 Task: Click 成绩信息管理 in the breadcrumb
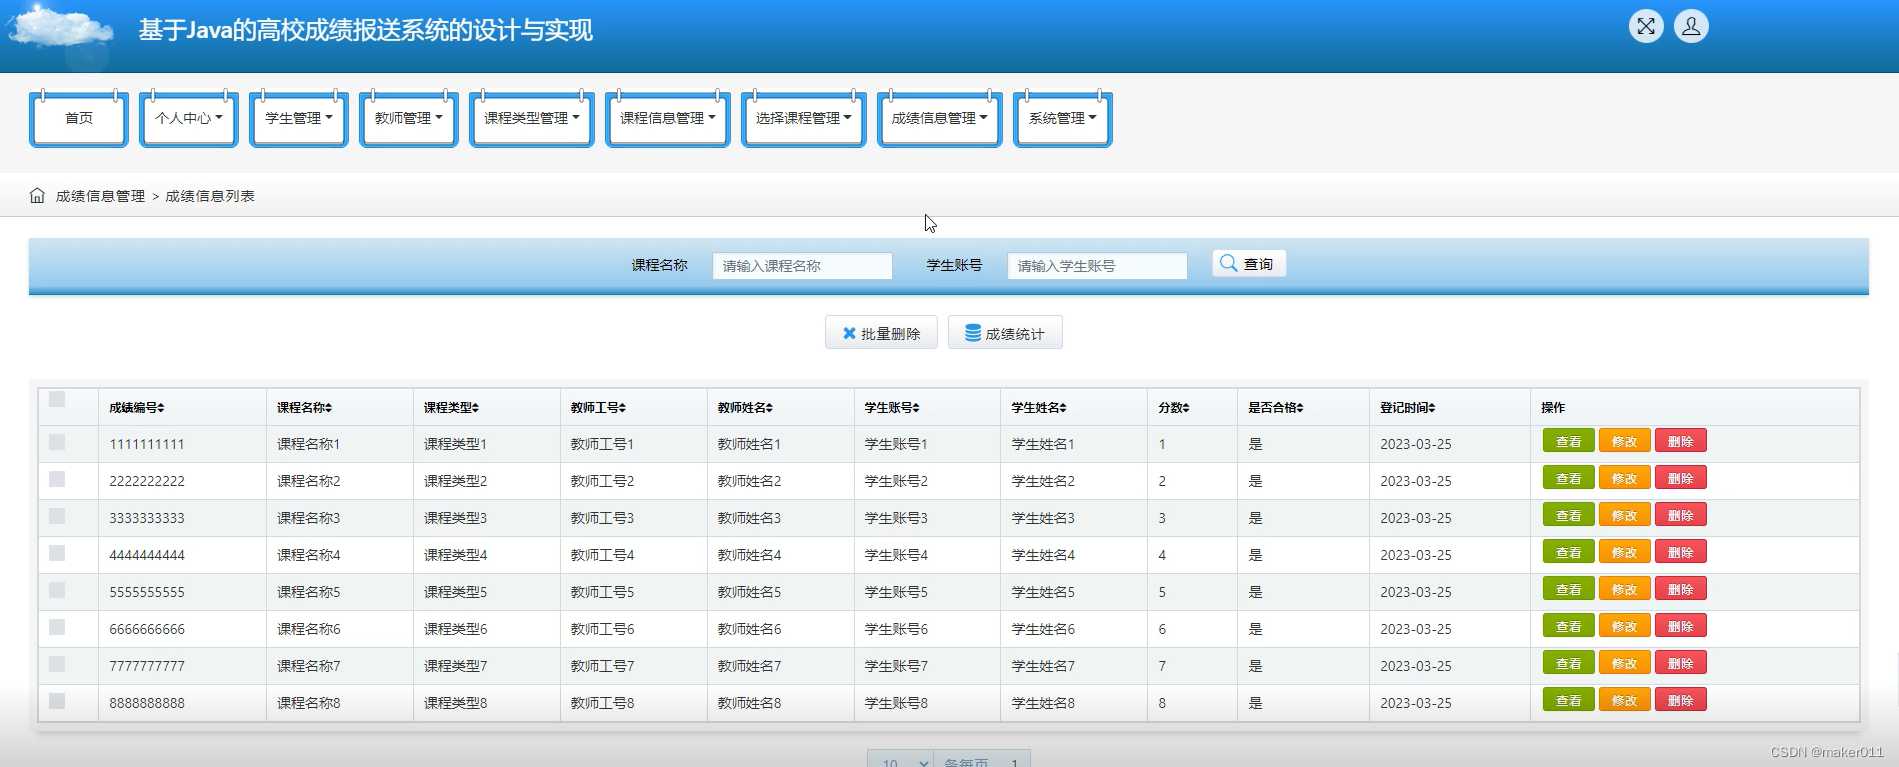pos(100,196)
